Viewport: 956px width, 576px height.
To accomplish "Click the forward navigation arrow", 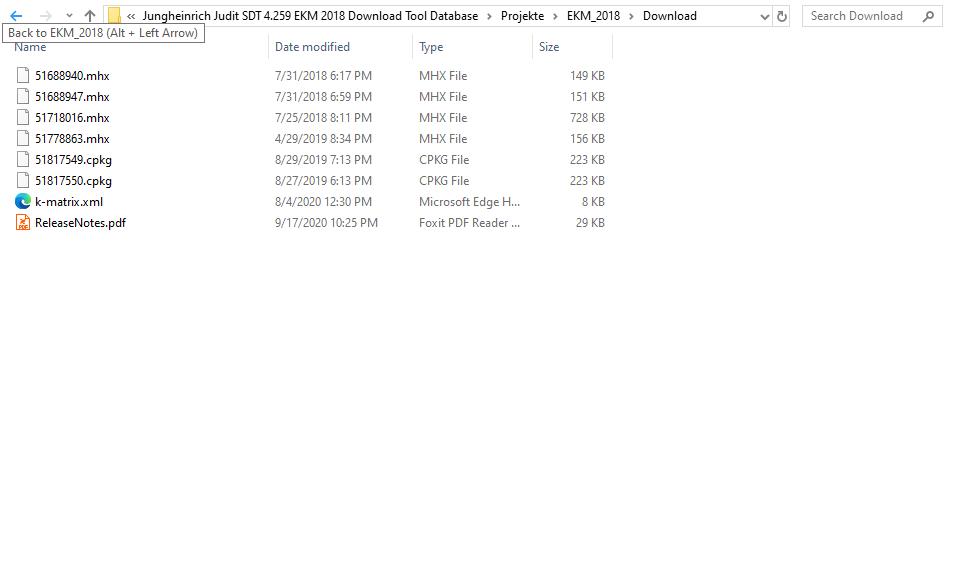I will [45, 16].
